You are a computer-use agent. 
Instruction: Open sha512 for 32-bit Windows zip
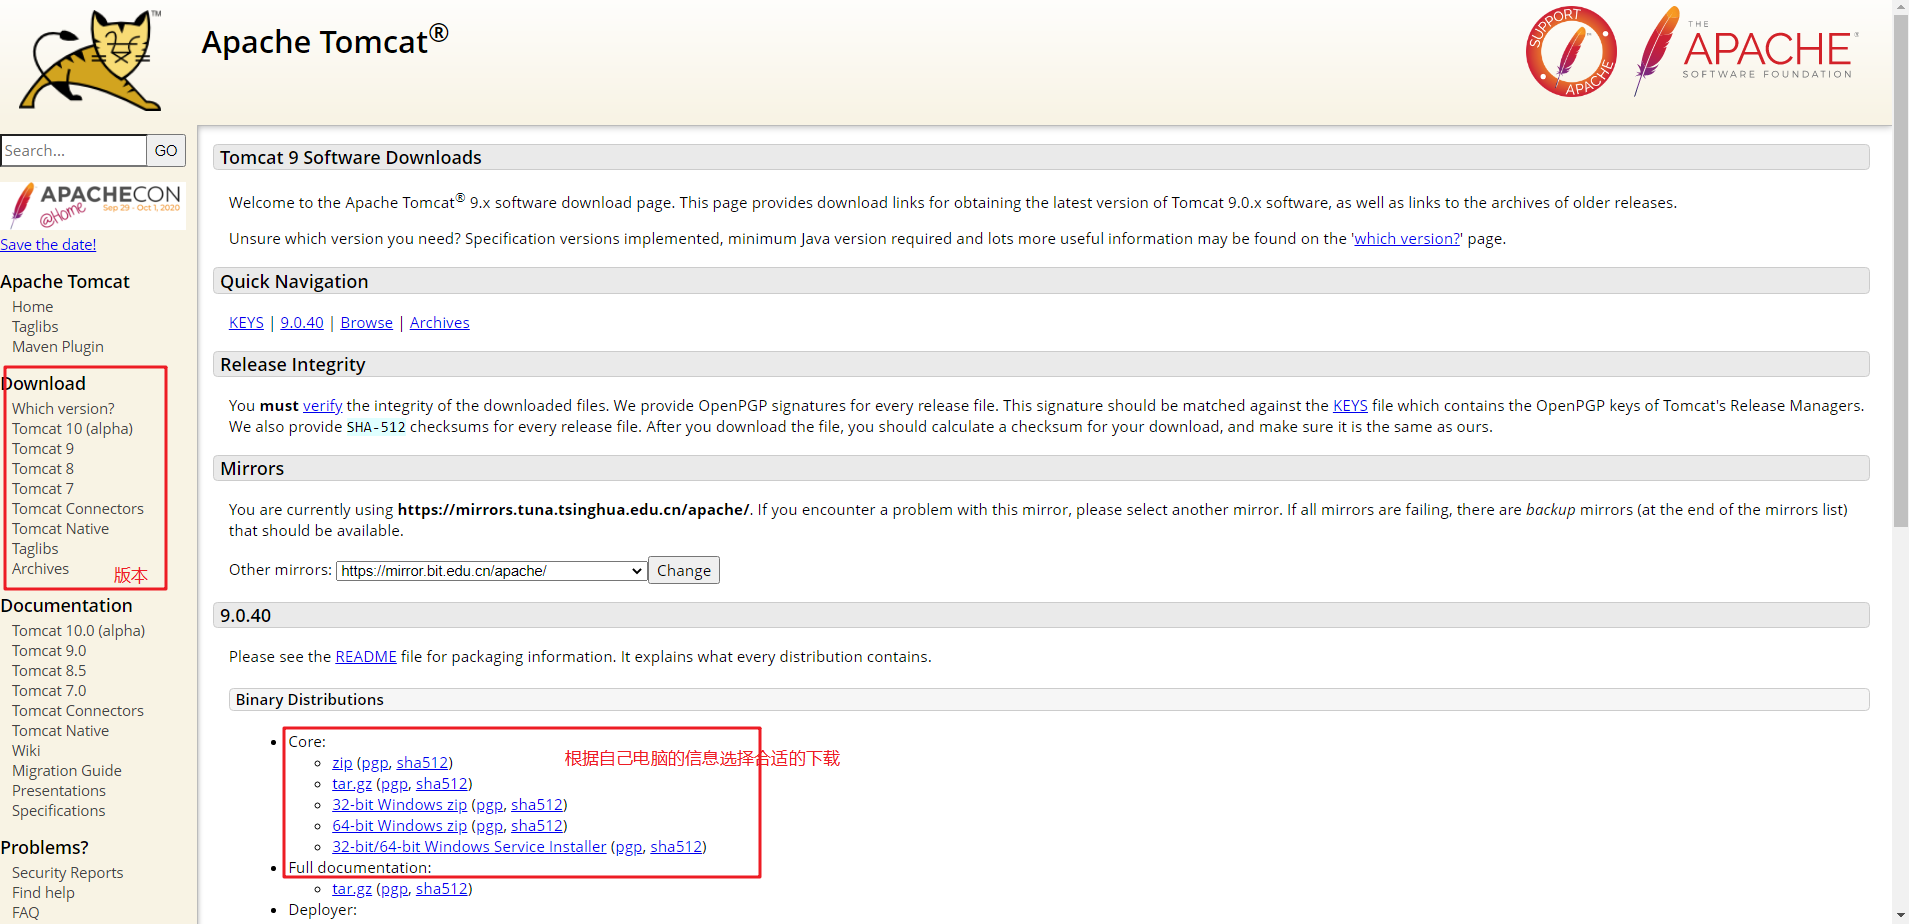(x=537, y=805)
